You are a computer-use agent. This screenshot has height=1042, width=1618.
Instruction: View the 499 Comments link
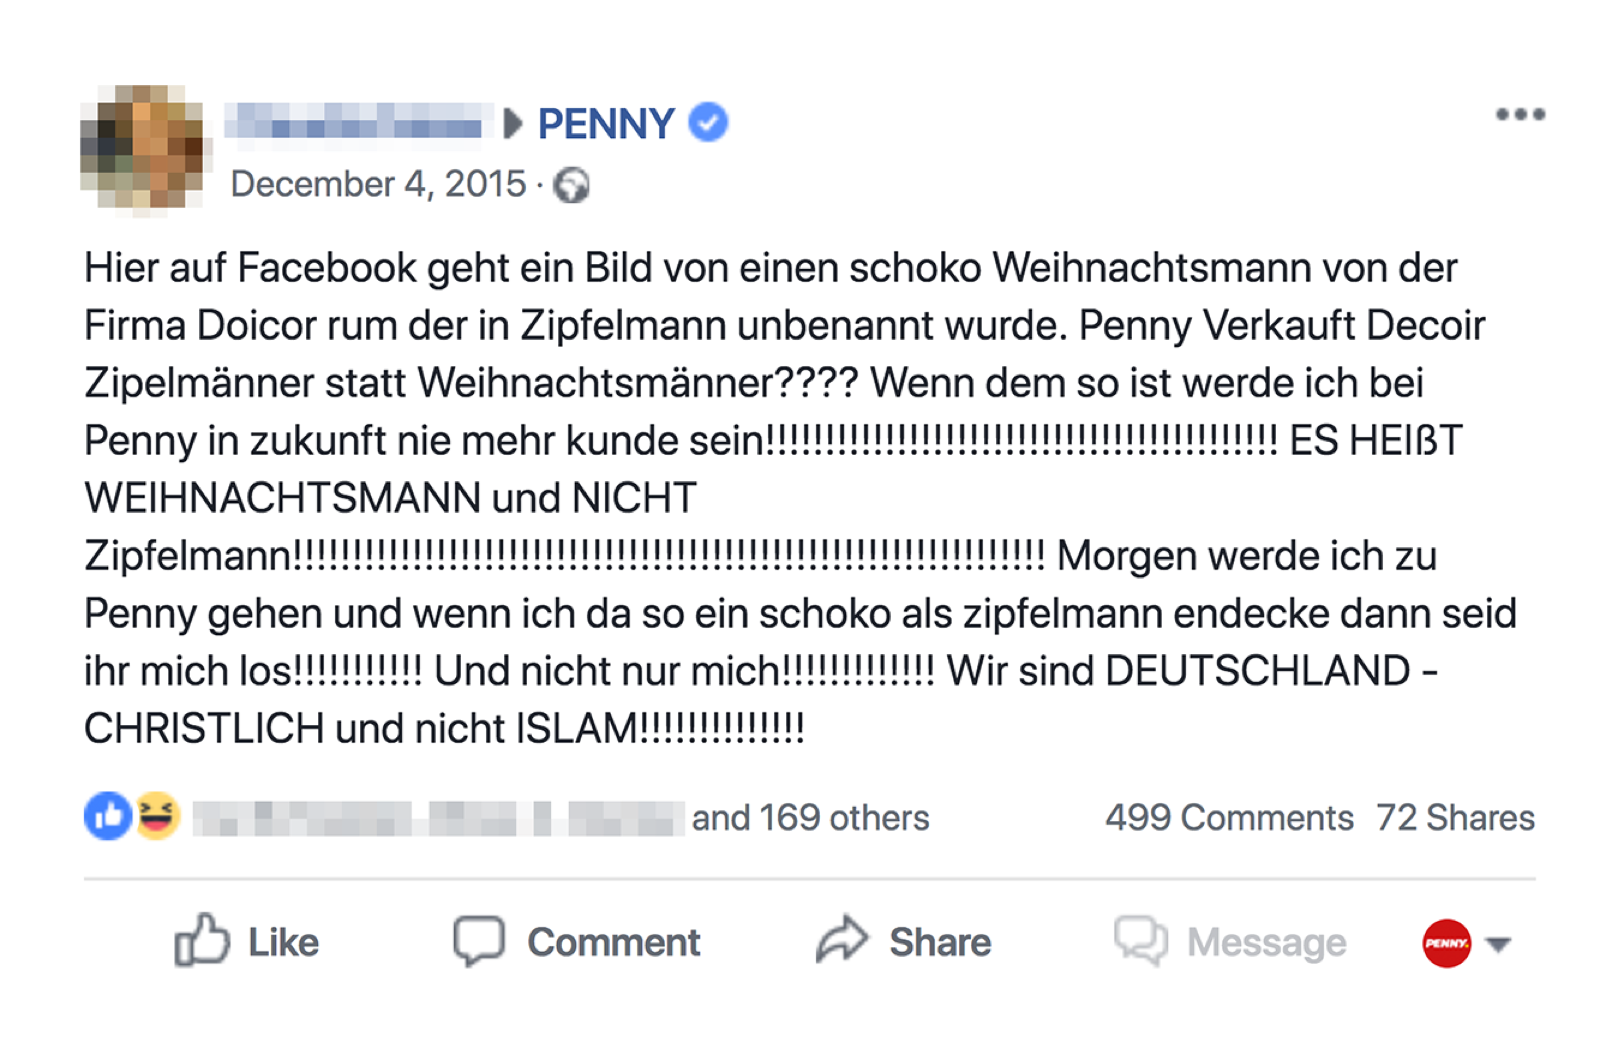pos(1229,818)
